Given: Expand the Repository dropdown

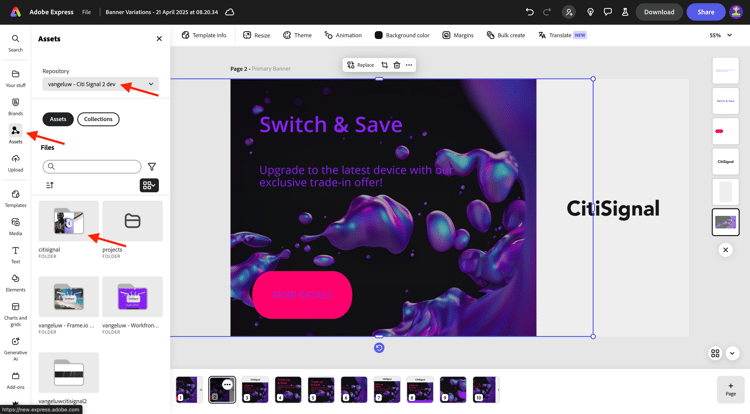Looking at the screenshot, I should tap(100, 84).
